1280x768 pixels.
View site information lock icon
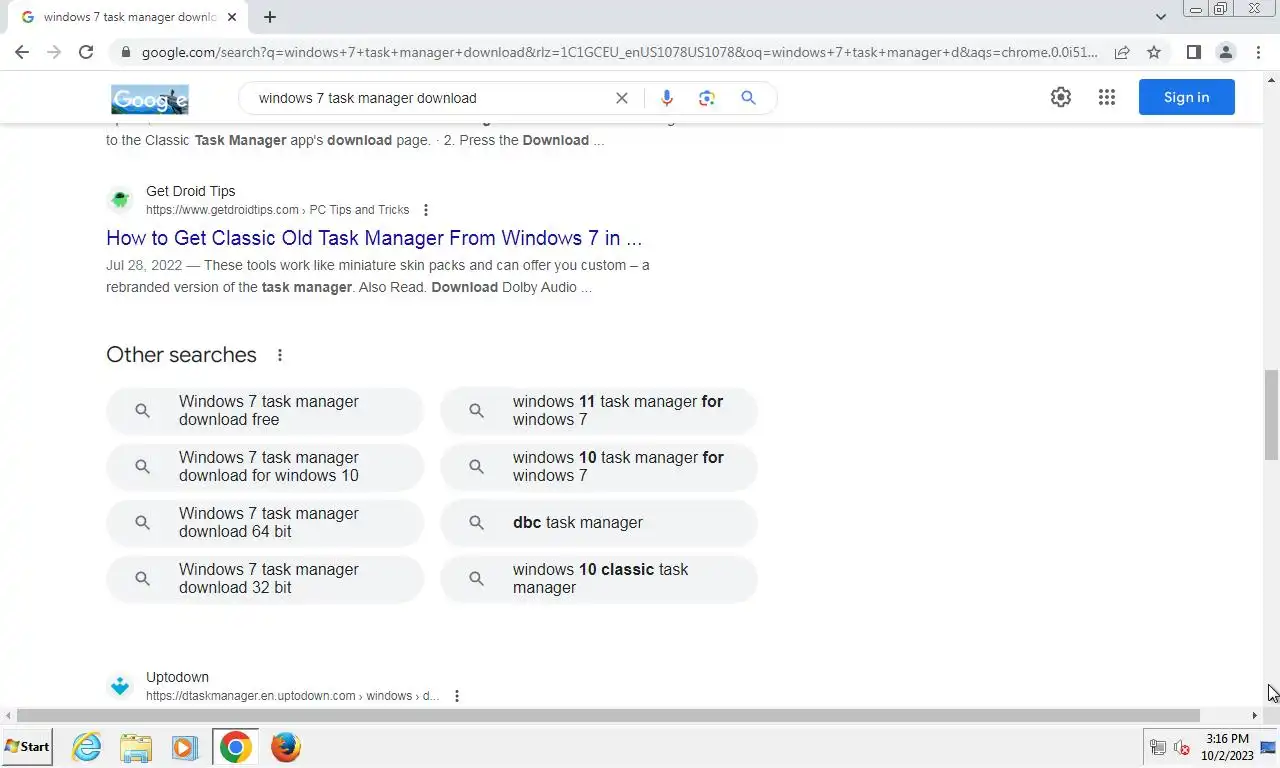(x=125, y=52)
